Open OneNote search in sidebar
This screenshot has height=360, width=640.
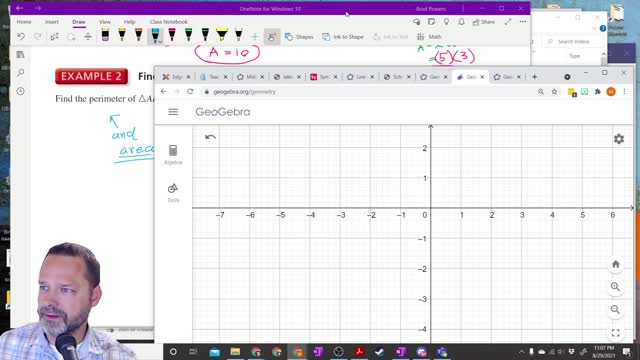click(20, 73)
